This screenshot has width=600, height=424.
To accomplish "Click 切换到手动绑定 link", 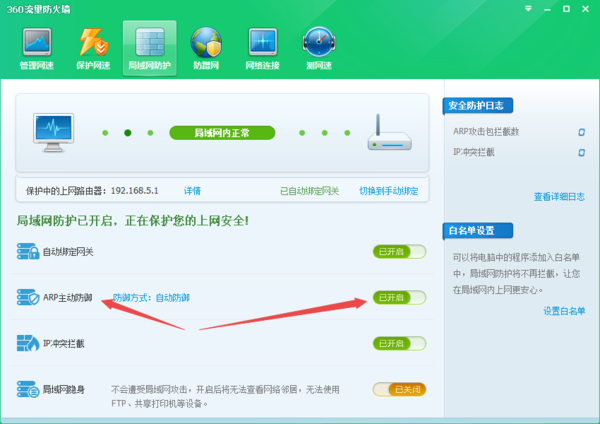I will pos(389,190).
